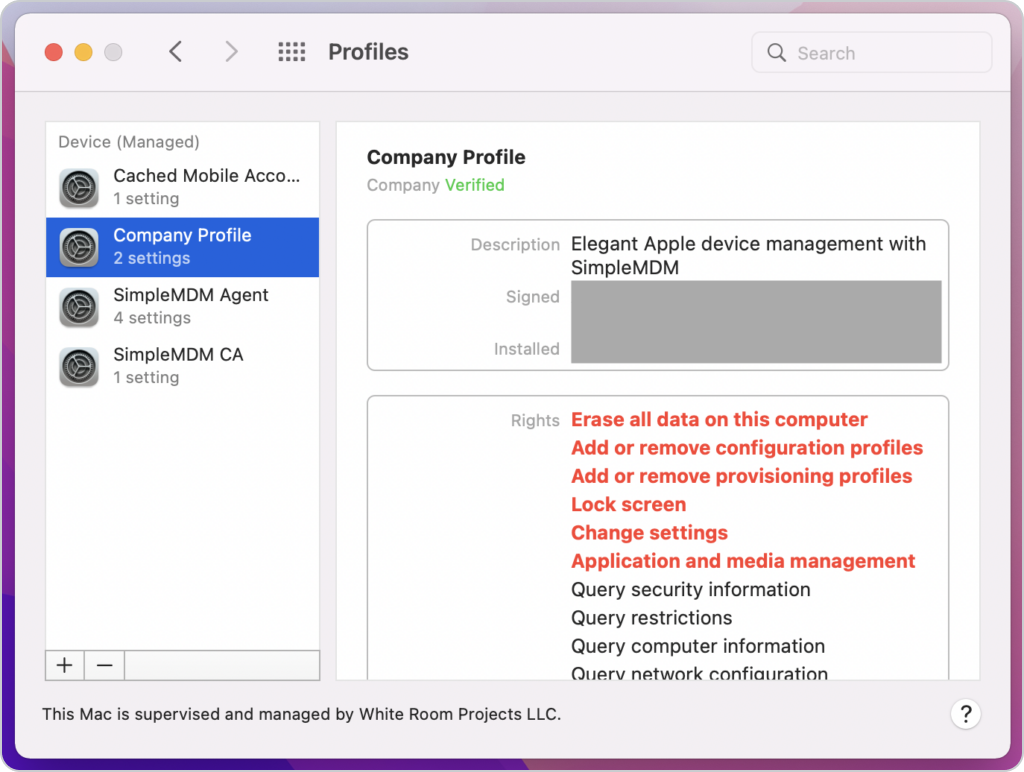Remove selected profile with the minus button
This screenshot has height=772, width=1024.
point(104,665)
